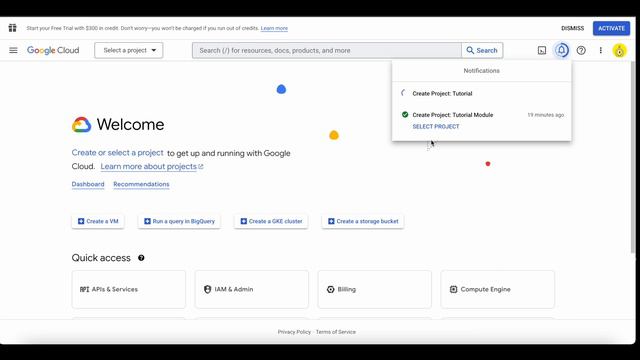Open Learn more link in banner
The image size is (640, 360).
pos(274,28)
